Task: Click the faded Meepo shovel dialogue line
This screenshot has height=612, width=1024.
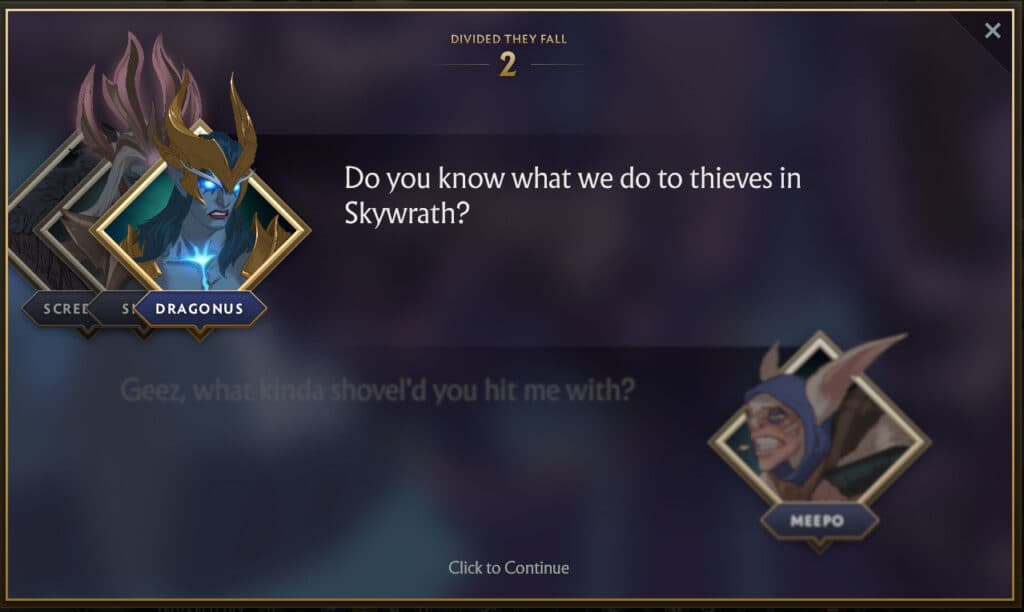Action: pos(377,390)
